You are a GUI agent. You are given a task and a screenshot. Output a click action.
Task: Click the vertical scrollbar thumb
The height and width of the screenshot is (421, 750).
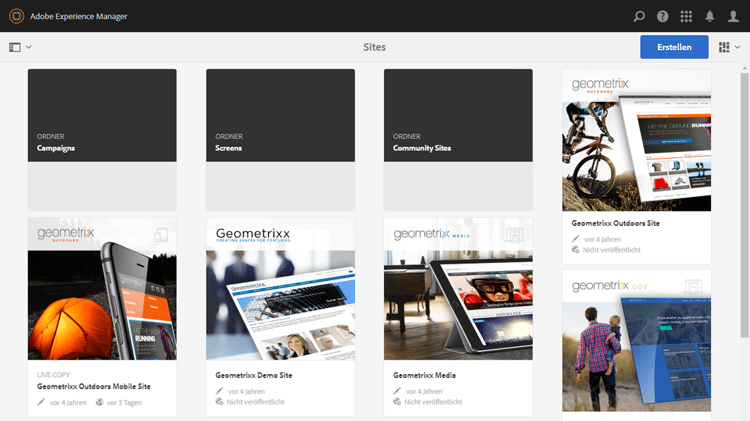click(744, 205)
